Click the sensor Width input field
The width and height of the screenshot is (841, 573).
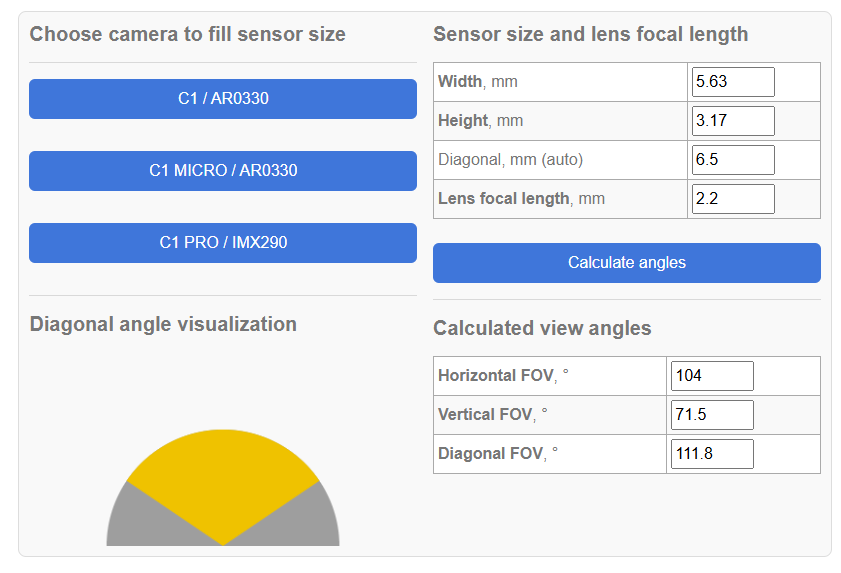(733, 82)
